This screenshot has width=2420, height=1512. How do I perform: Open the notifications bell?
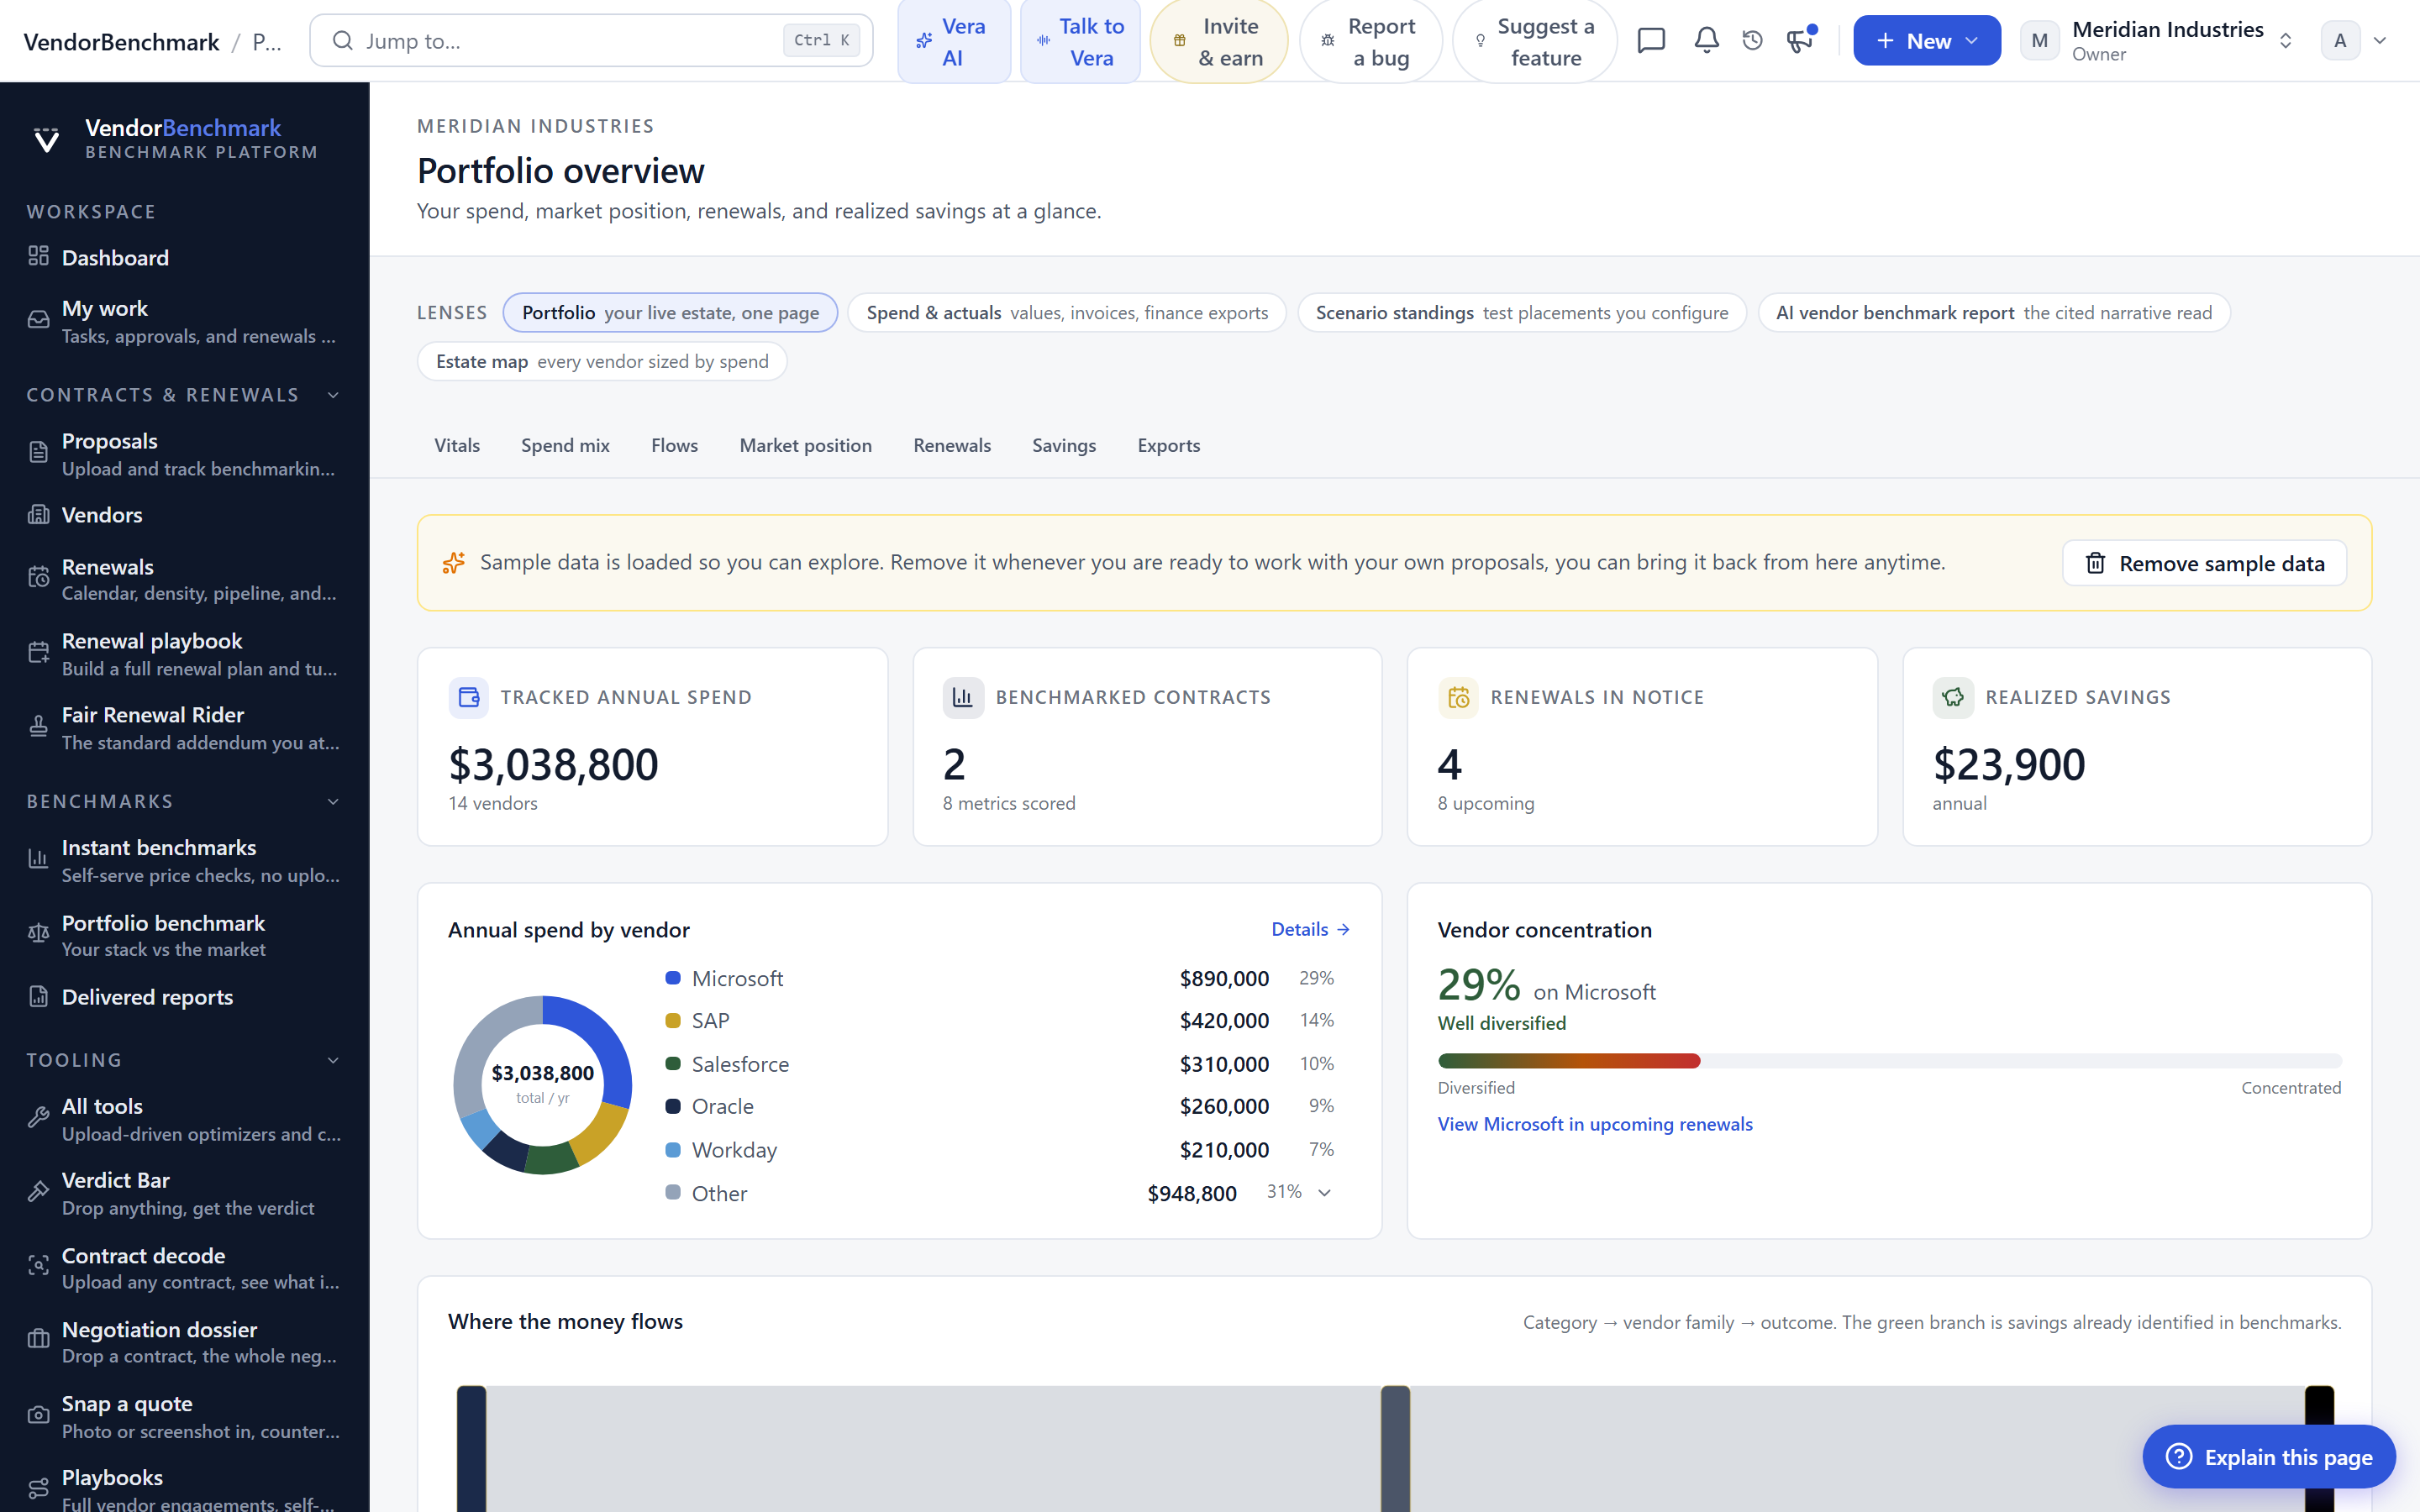(1706, 41)
